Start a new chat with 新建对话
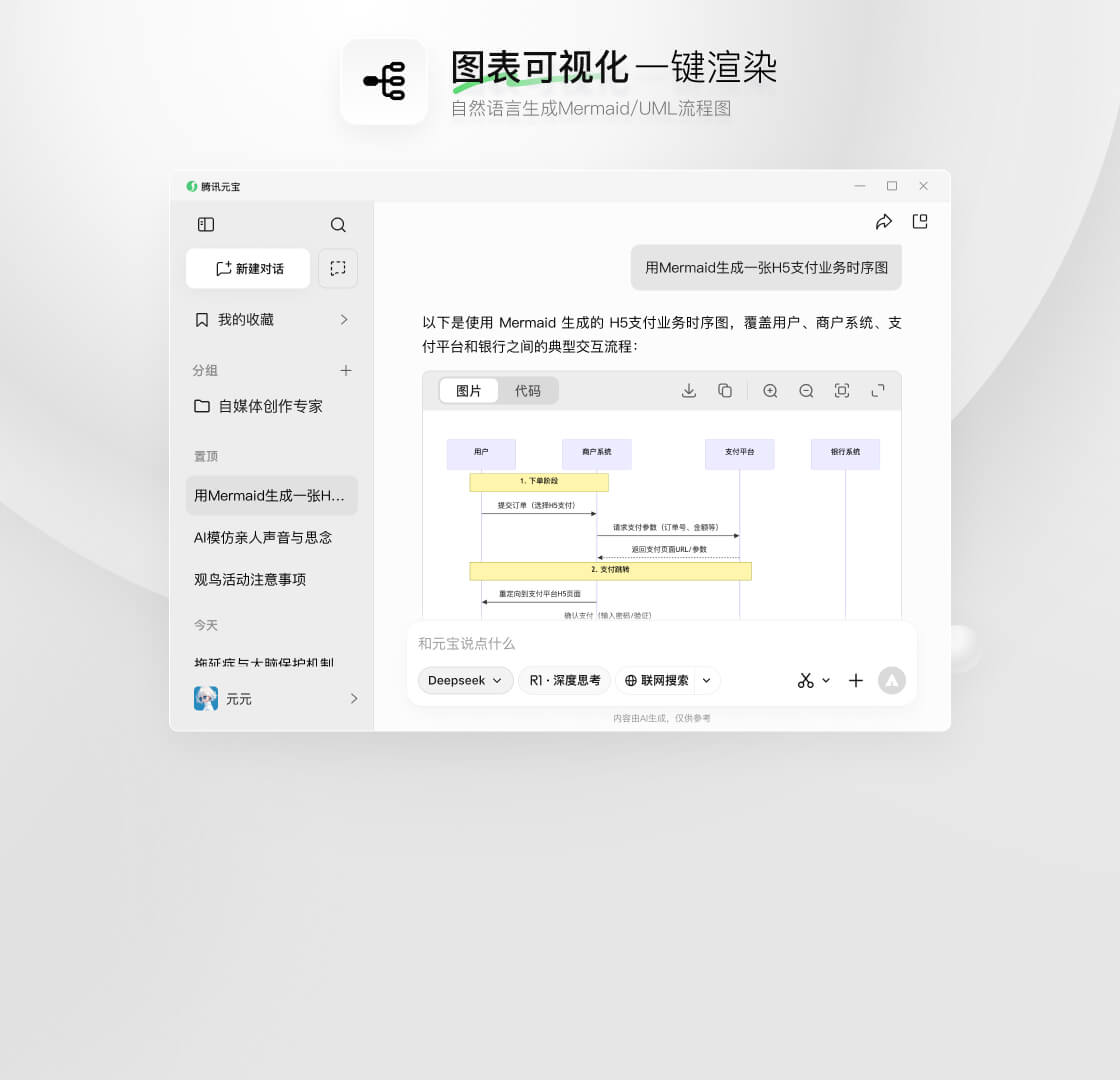The image size is (1120, 1080). [x=248, y=268]
